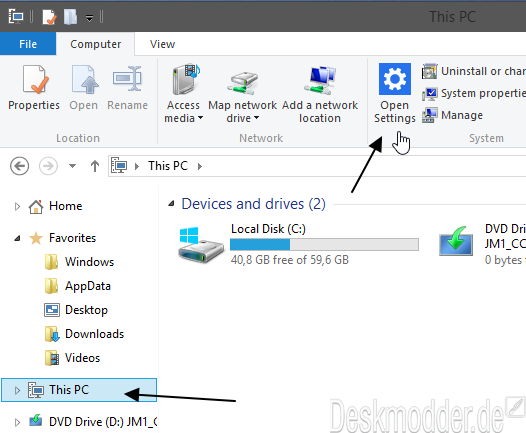Viewport: 526px width, 433px height.
Task: Expand the Home tree node
Action: [17, 206]
